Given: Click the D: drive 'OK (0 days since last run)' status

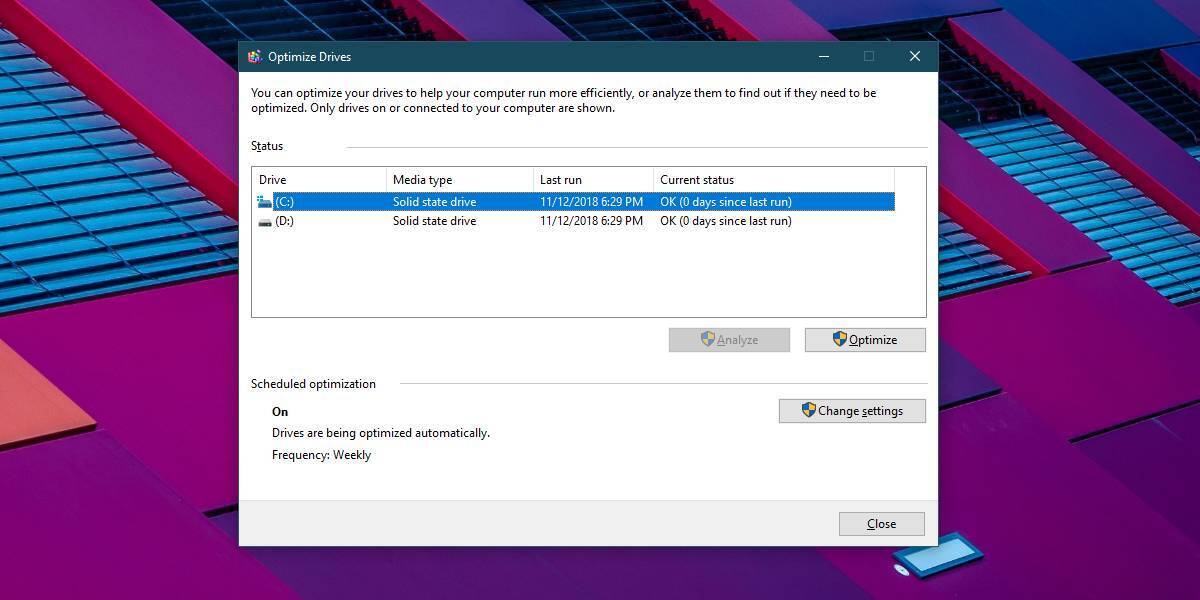Looking at the screenshot, I should pos(726,221).
